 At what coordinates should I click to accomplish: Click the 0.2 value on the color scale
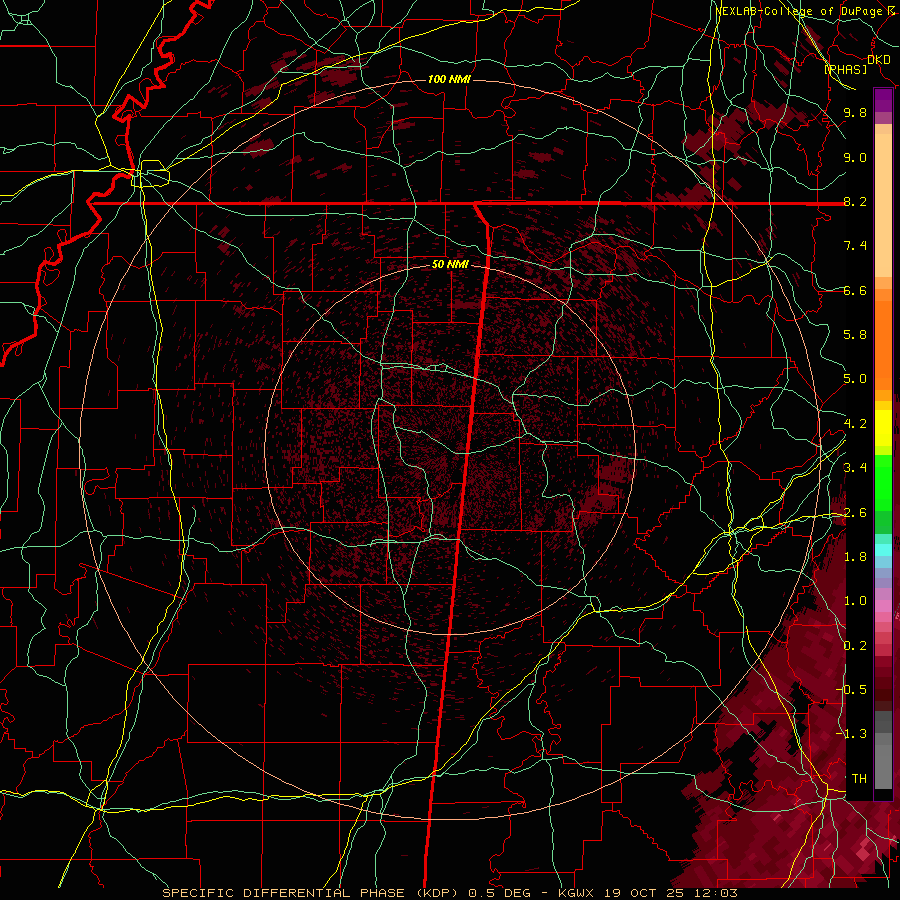[x=855, y=646]
